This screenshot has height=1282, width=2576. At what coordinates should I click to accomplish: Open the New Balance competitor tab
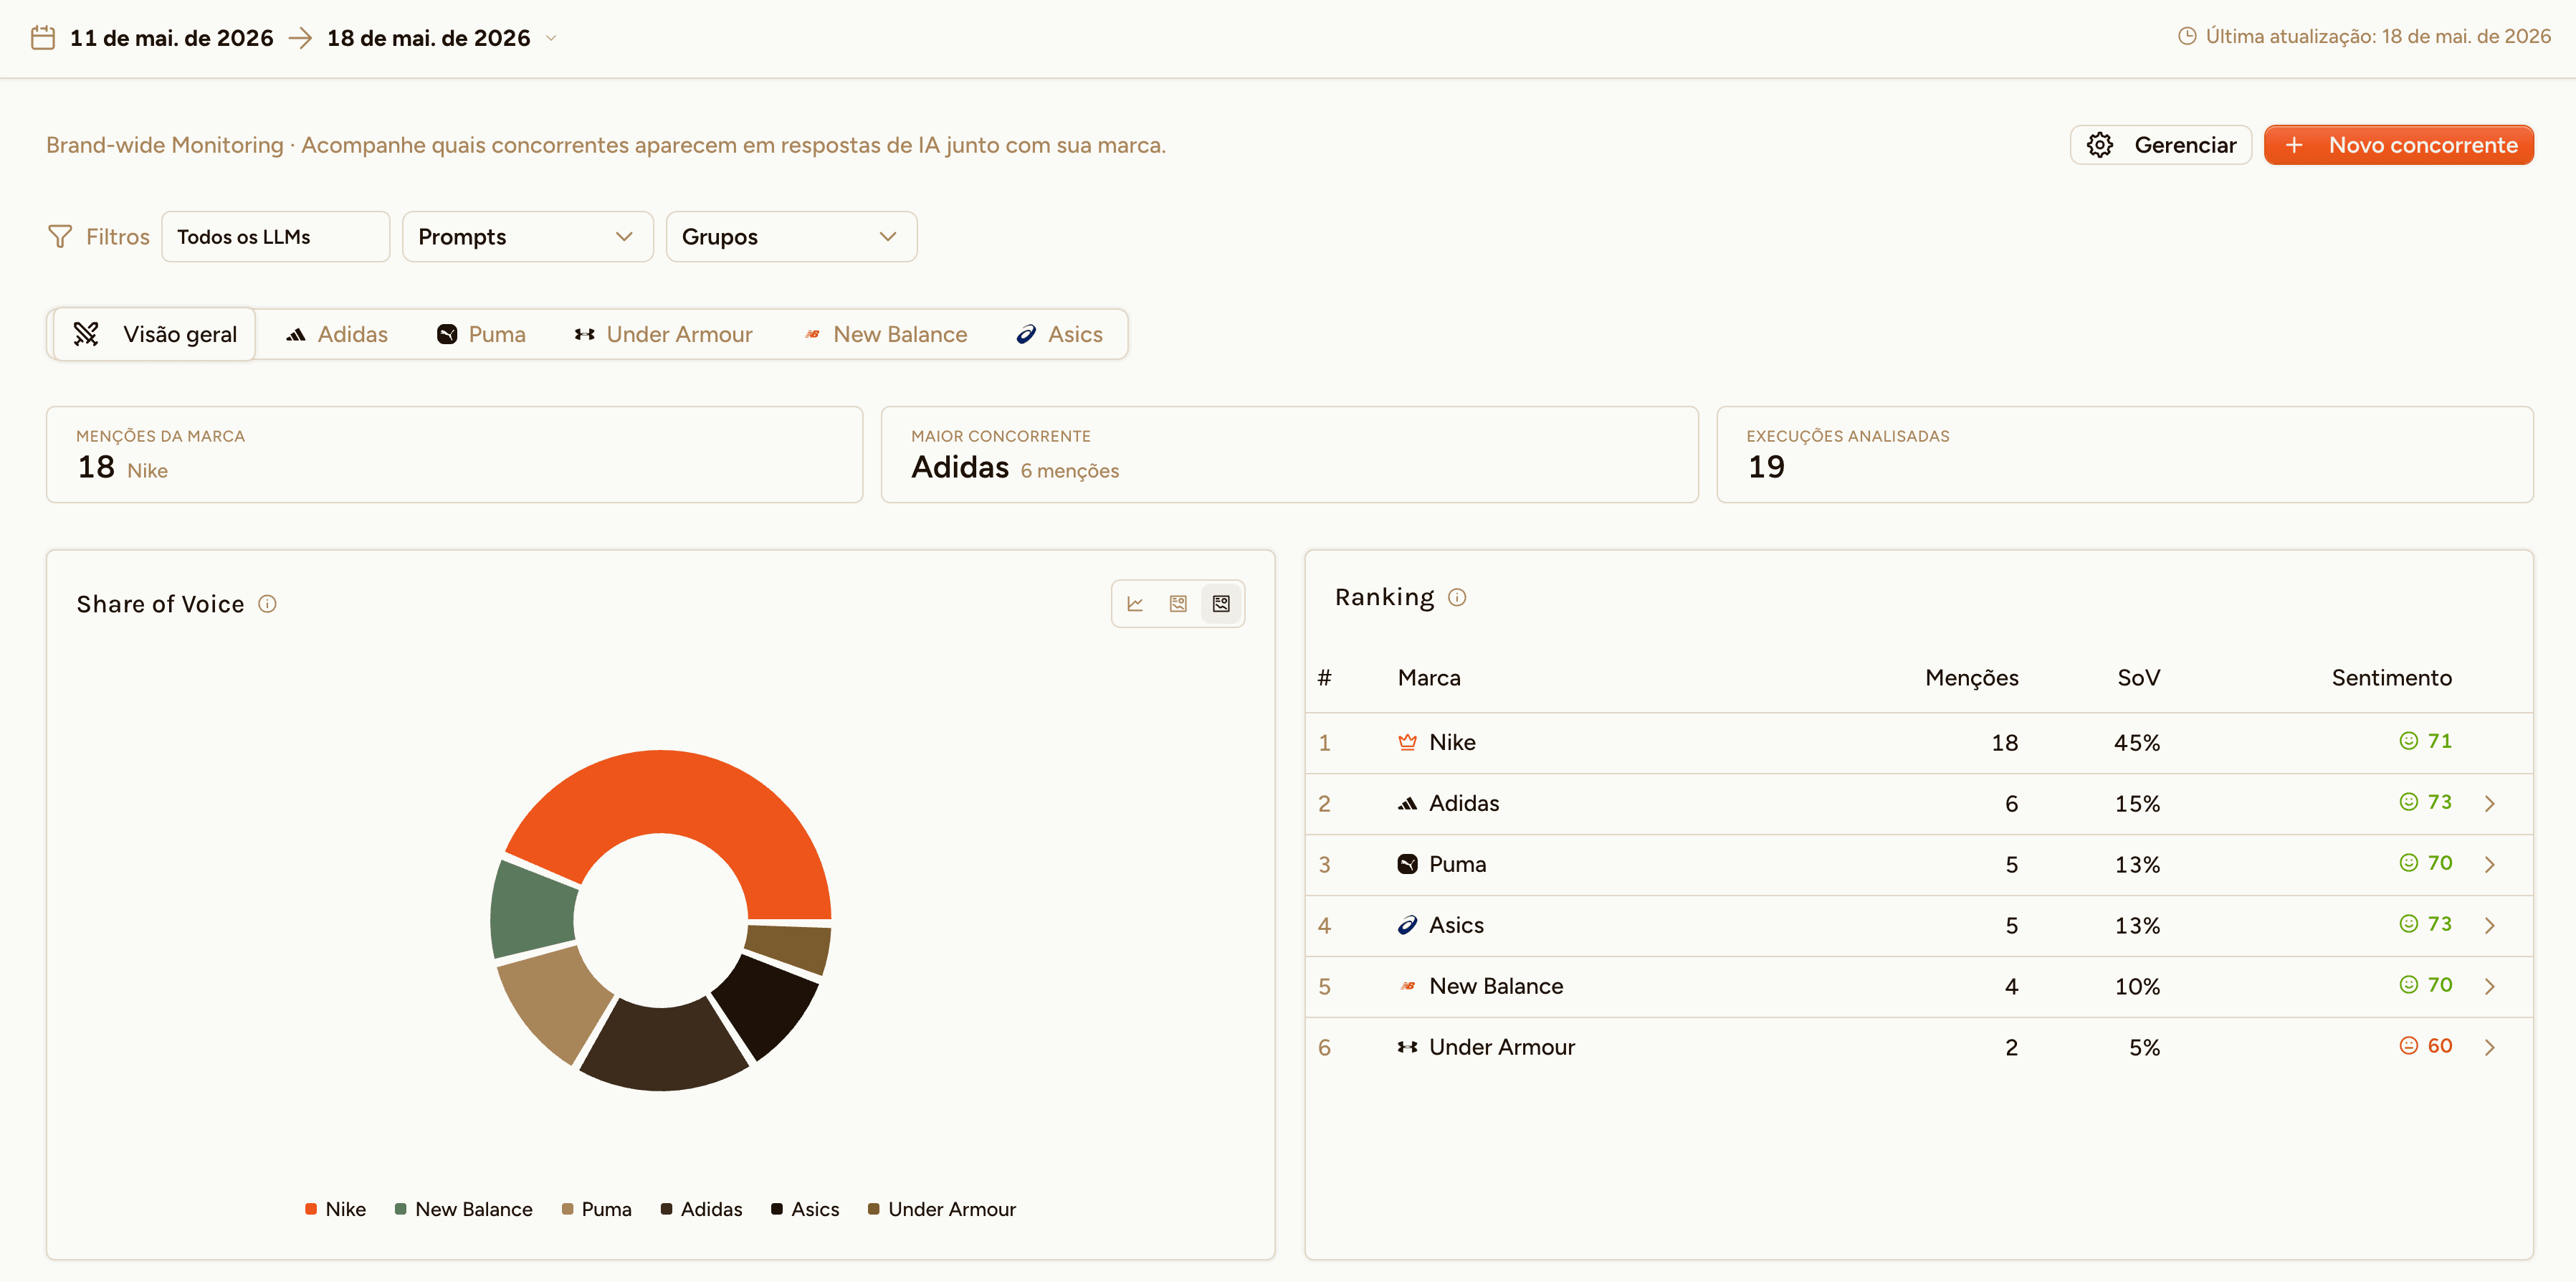point(886,334)
